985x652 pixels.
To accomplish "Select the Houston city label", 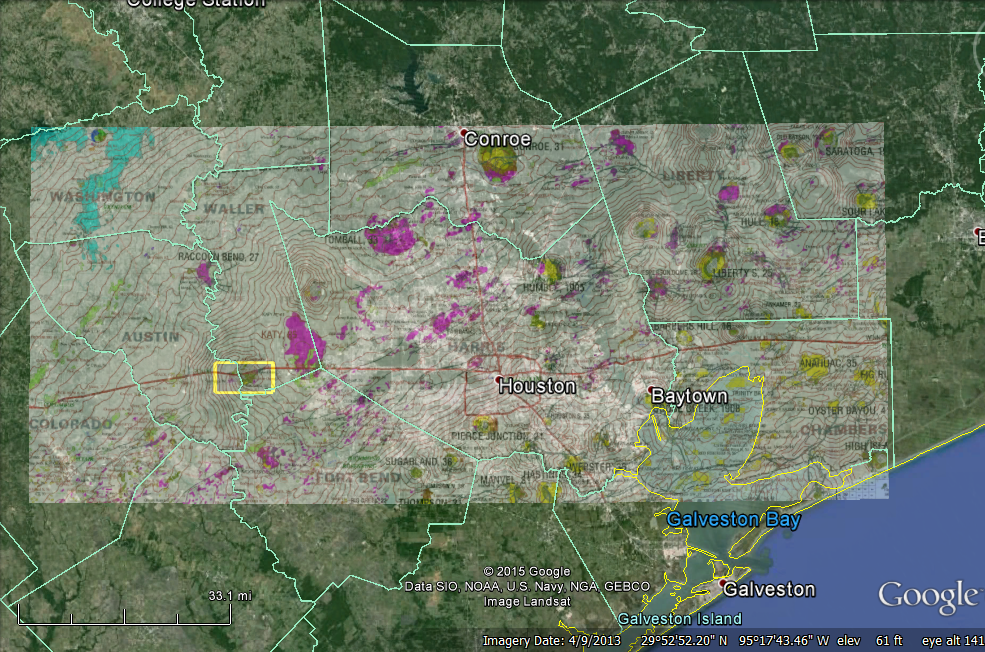I will click(x=537, y=386).
